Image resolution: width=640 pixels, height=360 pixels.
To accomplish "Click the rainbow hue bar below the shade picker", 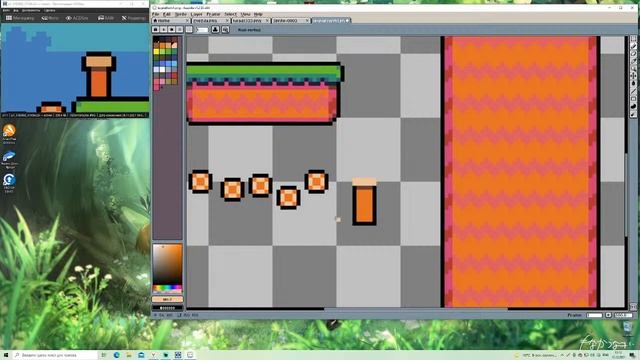I will (167, 288).
